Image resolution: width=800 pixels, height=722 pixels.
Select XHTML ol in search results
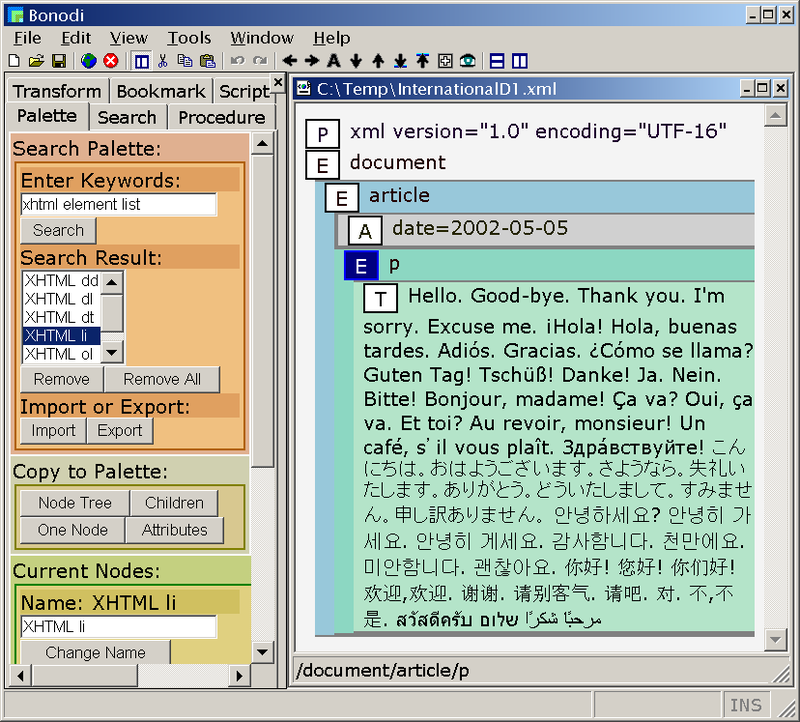point(61,354)
